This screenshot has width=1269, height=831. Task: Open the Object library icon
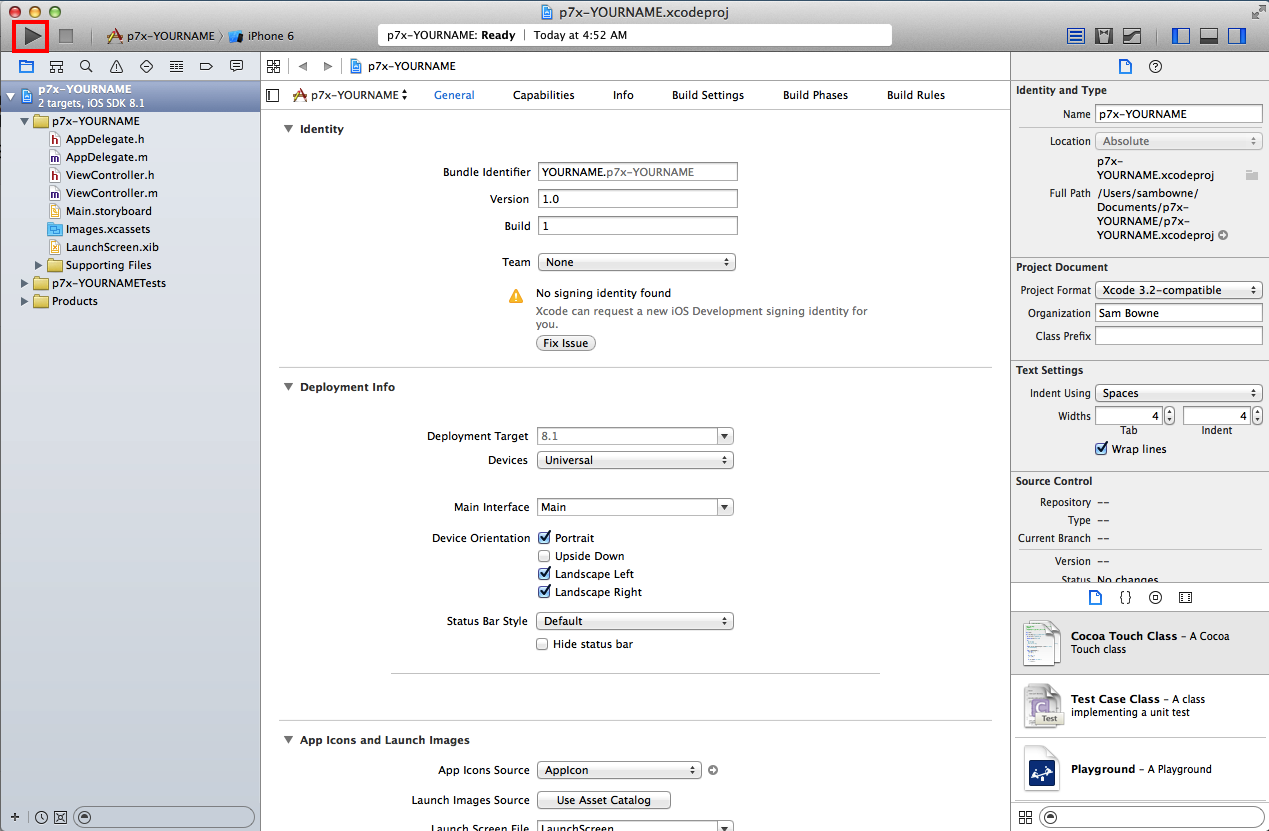(x=1155, y=597)
